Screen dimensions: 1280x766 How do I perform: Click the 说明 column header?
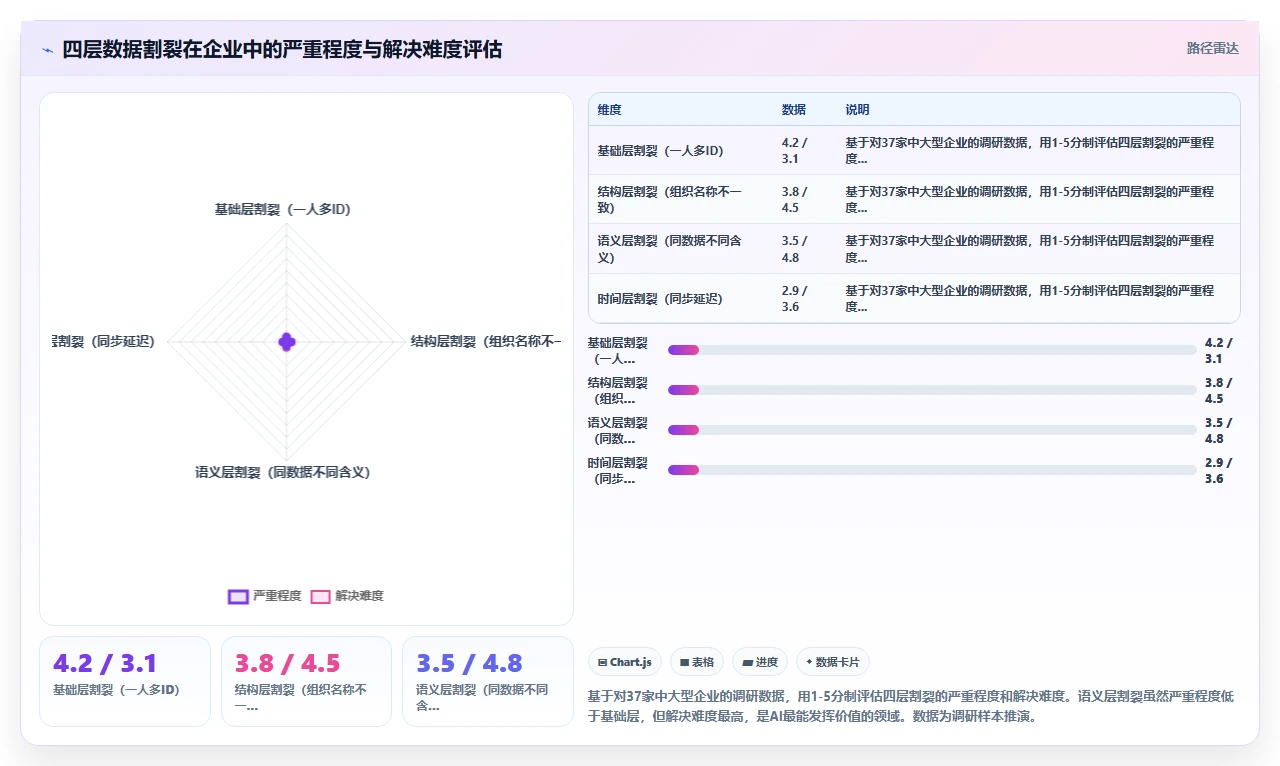857,110
